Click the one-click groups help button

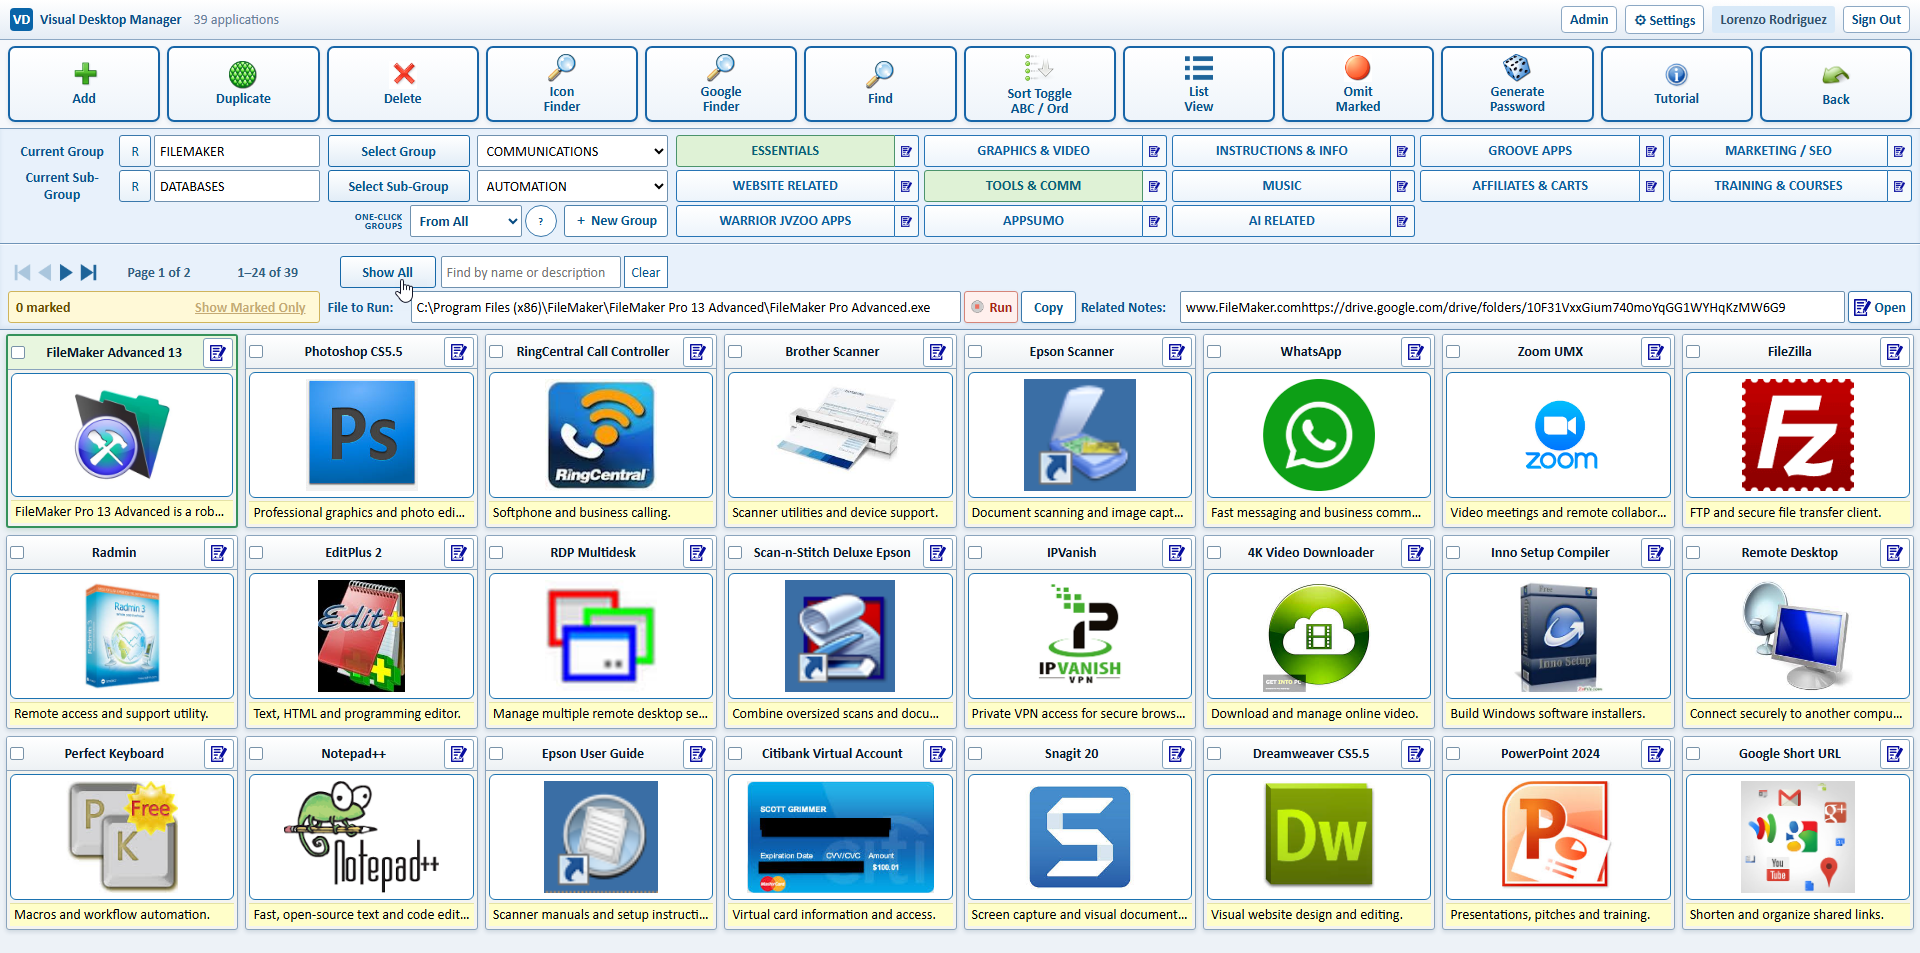tap(541, 221)
